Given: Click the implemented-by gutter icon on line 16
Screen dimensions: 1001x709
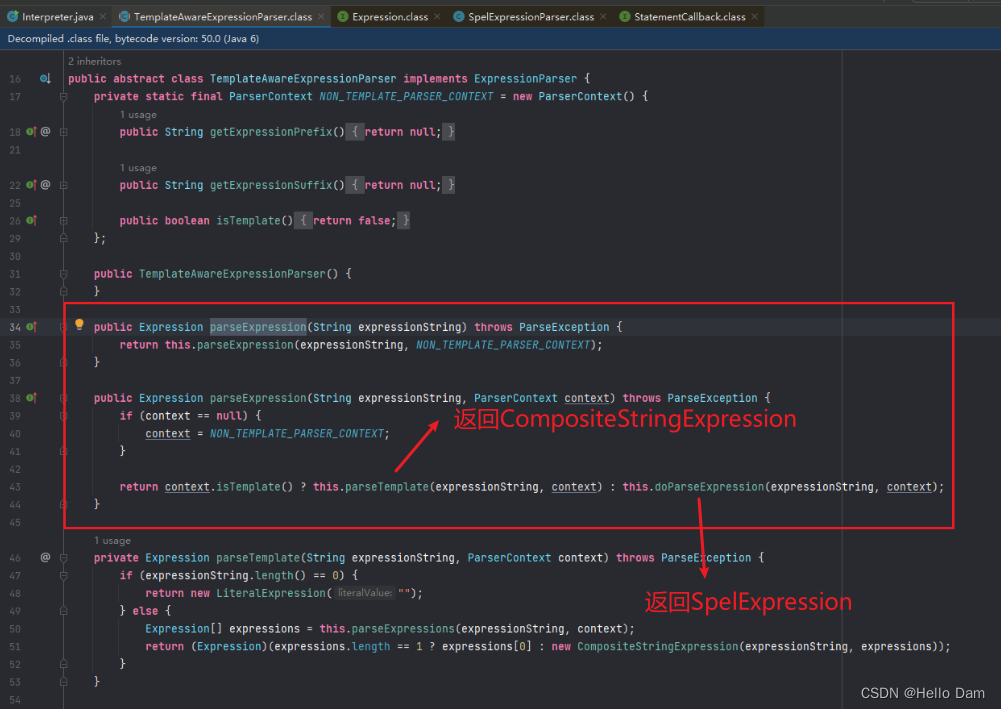Looking at the screenshot, I should tap(45, 78).
